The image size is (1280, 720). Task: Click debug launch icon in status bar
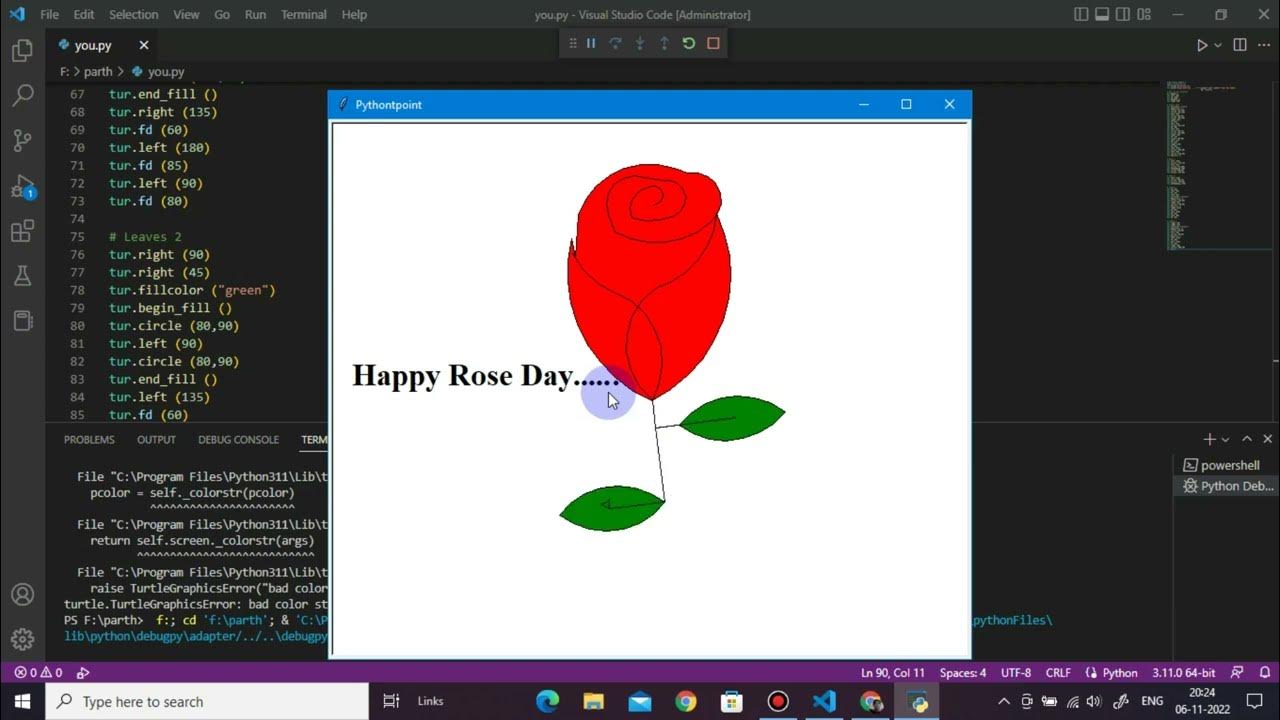coord(83,673)
